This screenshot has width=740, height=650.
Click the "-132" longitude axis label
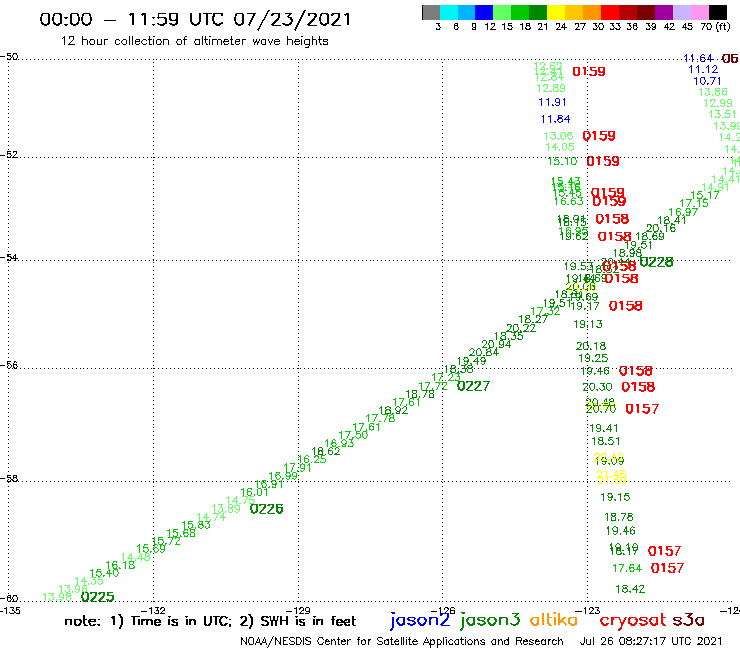[x=153, y=611]
